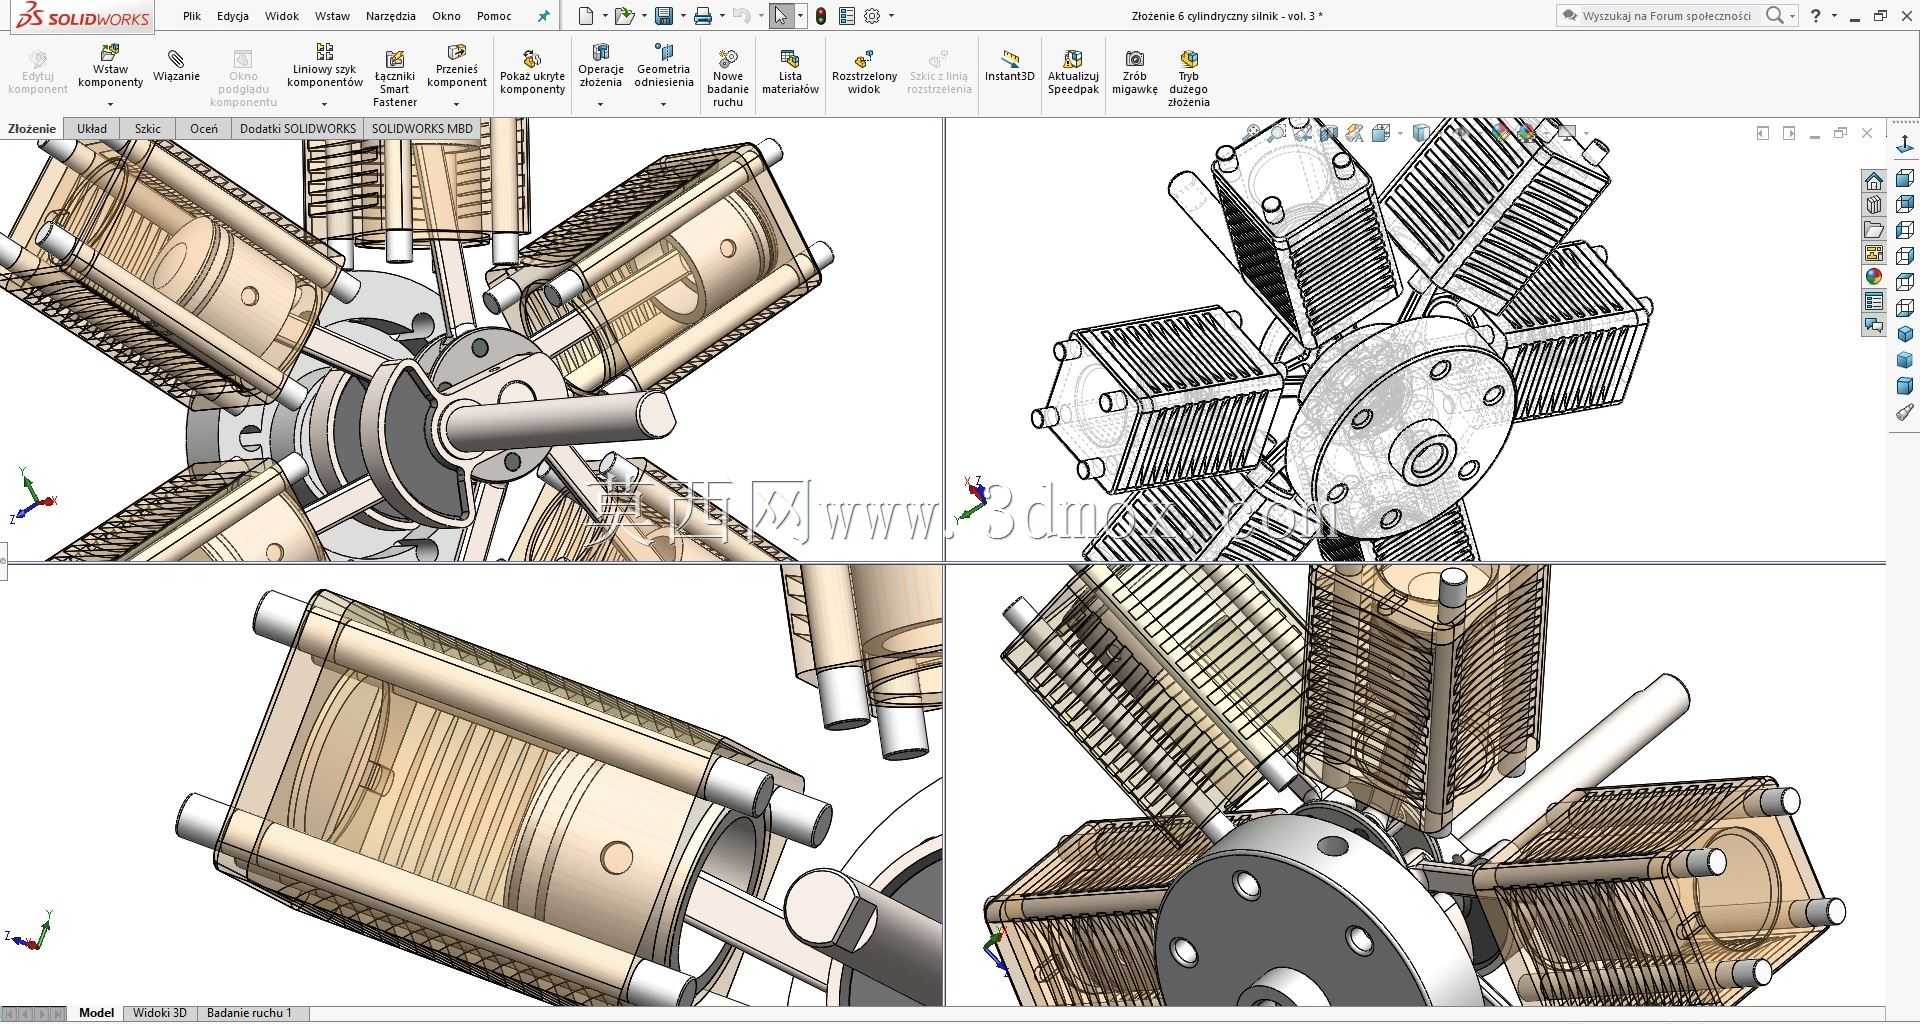The image size is (1920, 1024).
Task: Switch to Układ tab
Action: (x=92, y=128)
